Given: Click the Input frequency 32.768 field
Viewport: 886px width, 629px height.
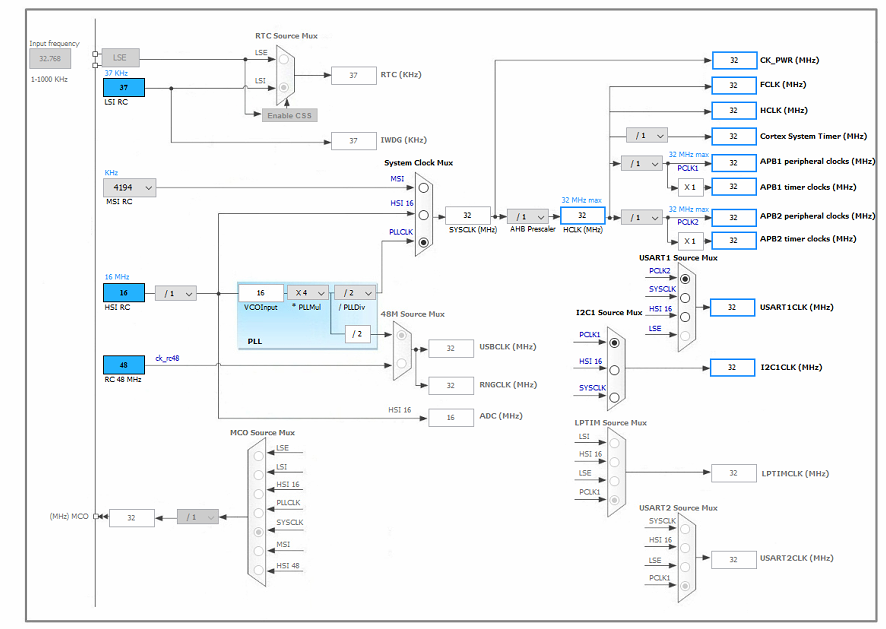Looking at the screenshot, I should 50,59.
